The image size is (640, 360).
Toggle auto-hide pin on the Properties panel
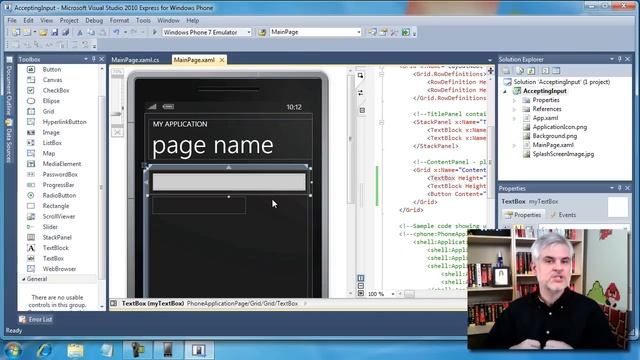coord(619,188)
